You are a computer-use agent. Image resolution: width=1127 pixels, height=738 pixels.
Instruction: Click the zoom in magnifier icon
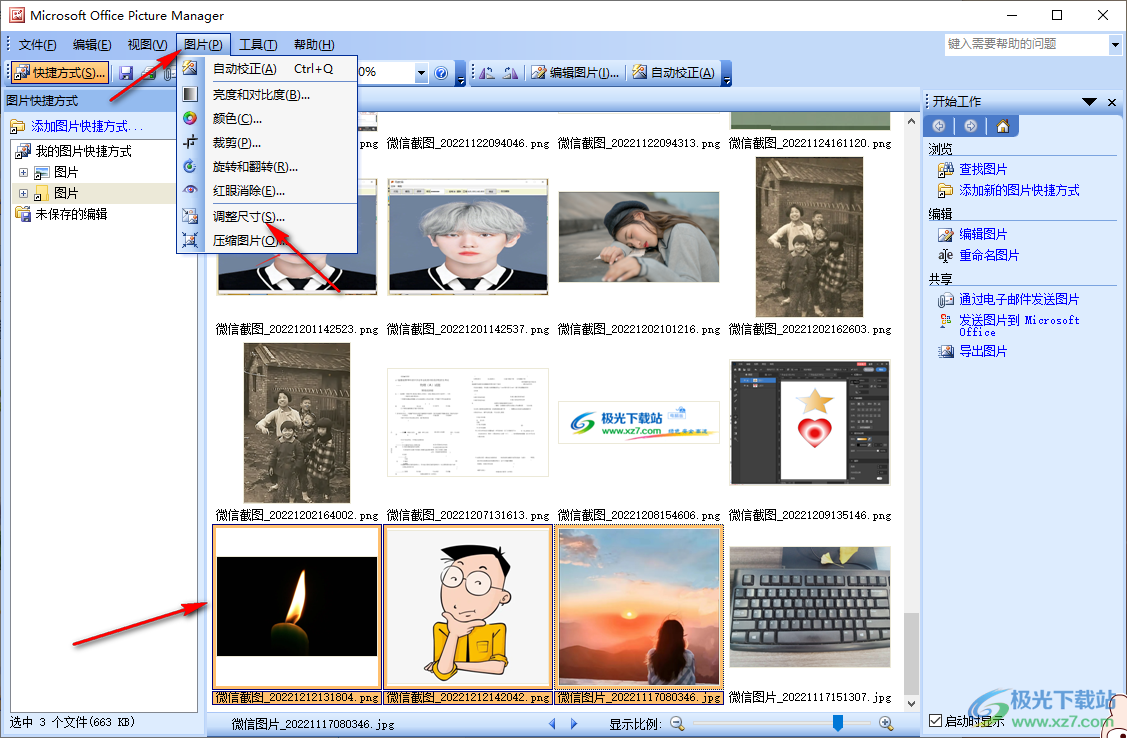(x=886, y=724)
